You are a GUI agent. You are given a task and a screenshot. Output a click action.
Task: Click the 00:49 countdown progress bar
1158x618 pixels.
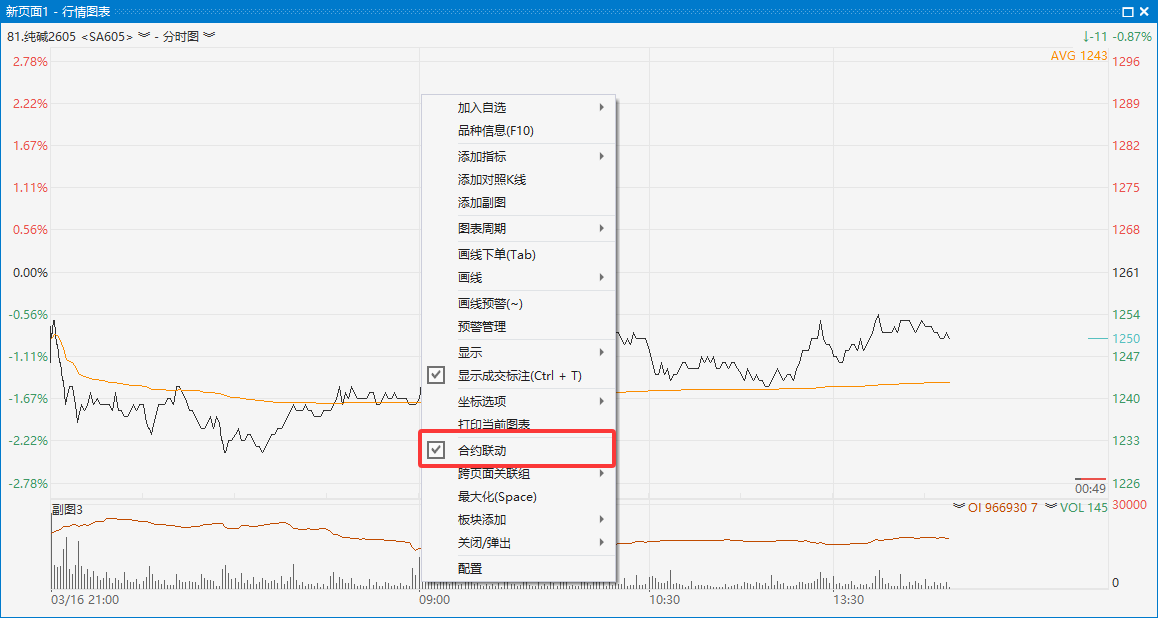1090,479
